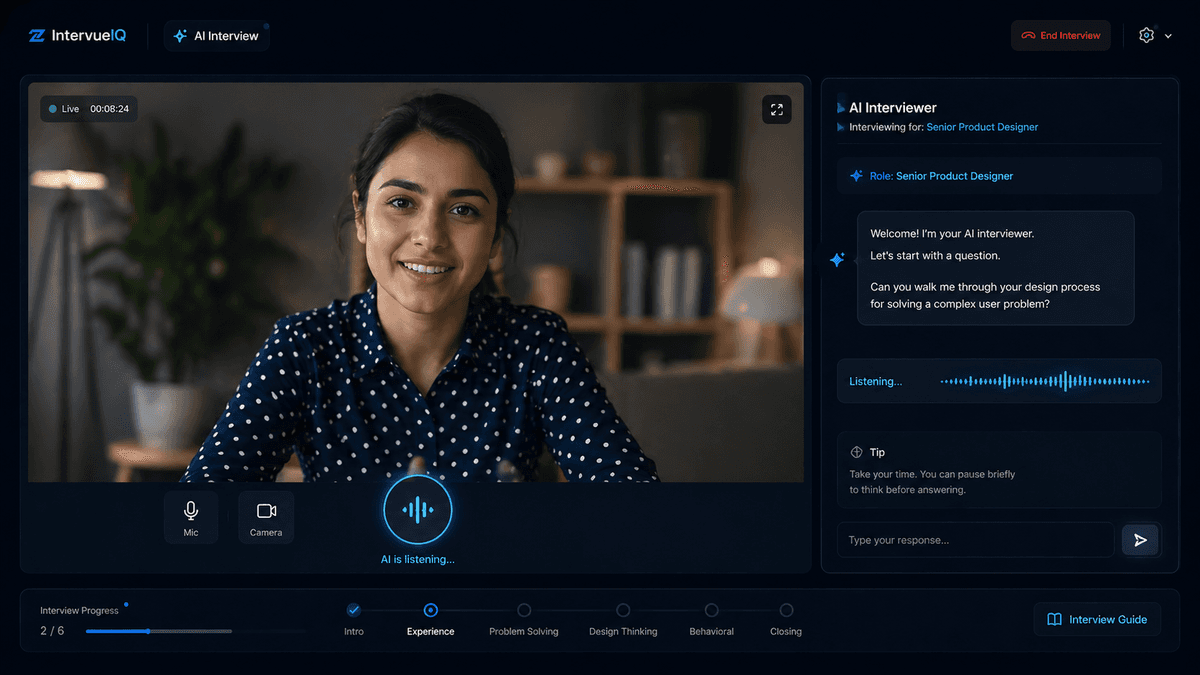Select the Intro progress step
Screen dimensions: 1200x675
pos(353,609)
